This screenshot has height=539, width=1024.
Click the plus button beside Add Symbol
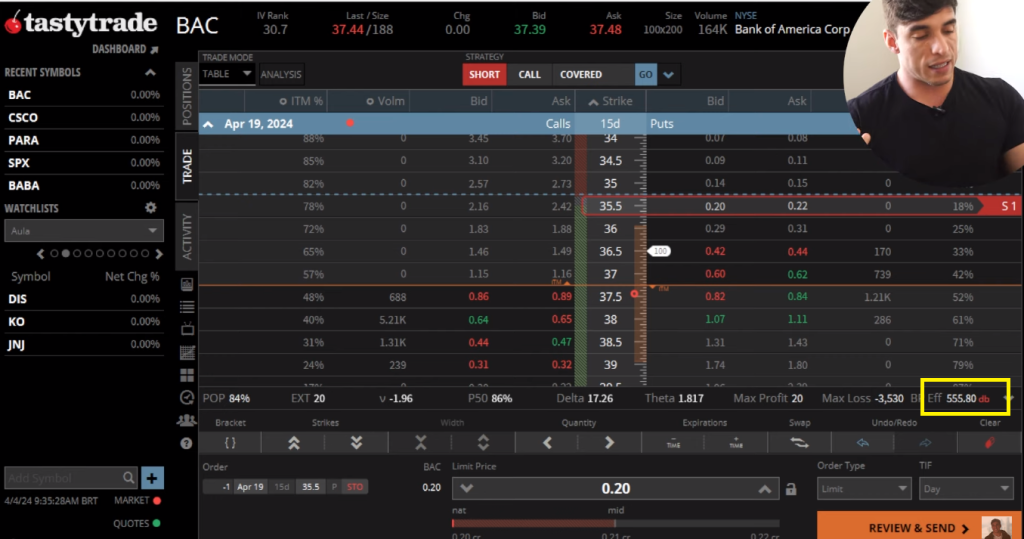point(152,478)
